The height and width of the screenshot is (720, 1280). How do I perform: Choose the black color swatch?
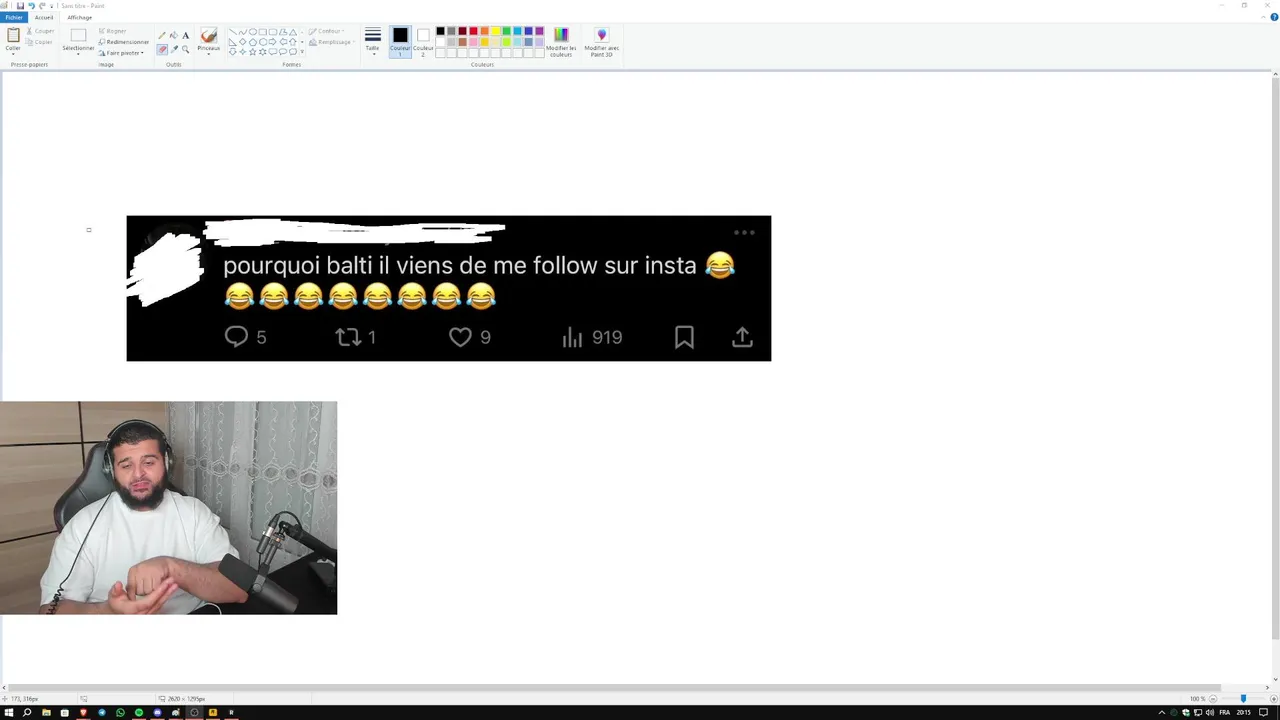[x=440, y=31]
